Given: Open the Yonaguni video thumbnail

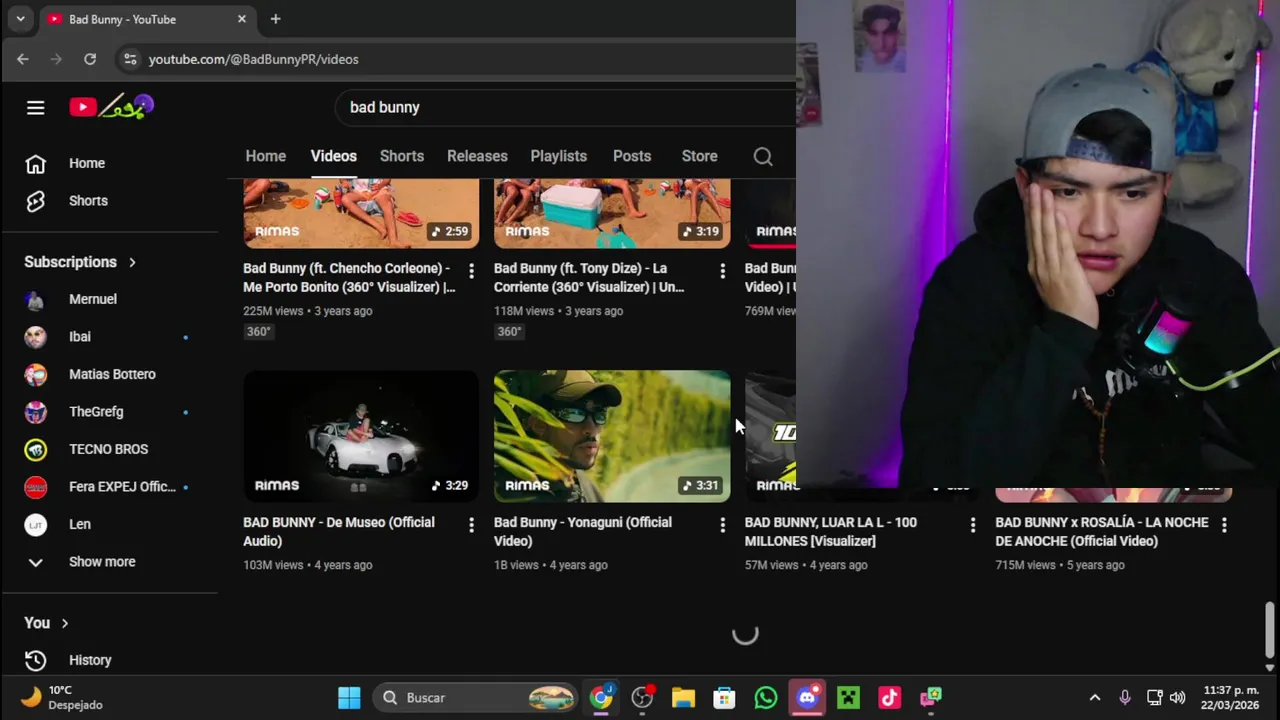Looking at the screenshot, I should 612,436.
